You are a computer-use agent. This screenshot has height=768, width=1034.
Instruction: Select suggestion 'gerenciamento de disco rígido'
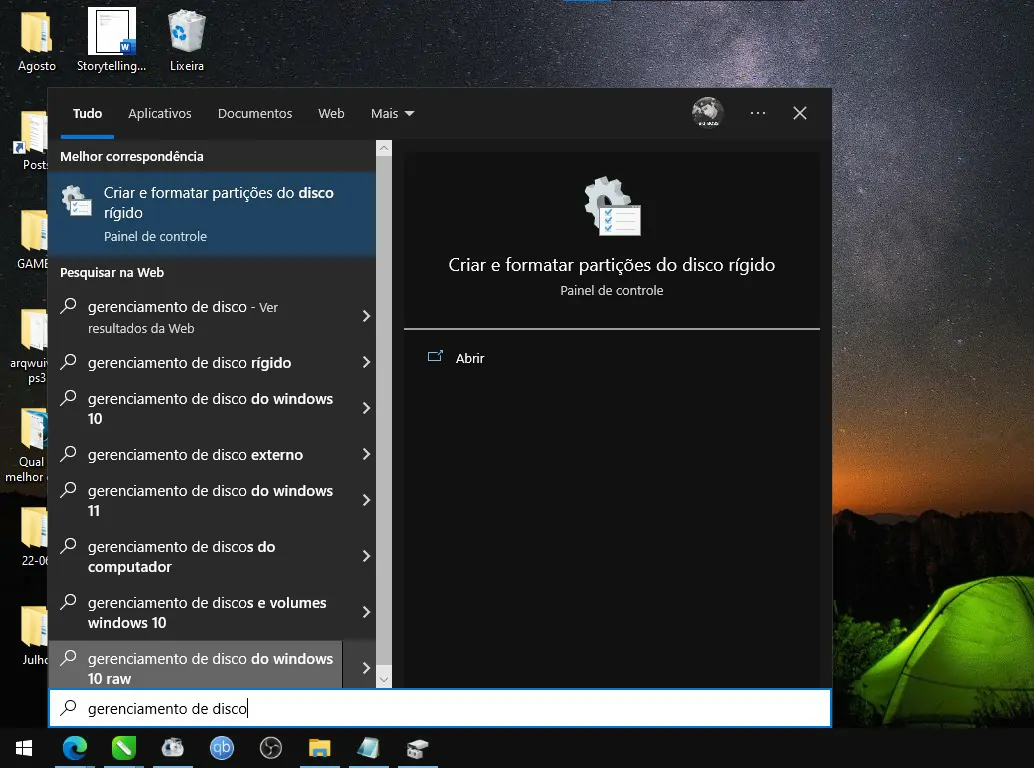(x=197, y=363)
